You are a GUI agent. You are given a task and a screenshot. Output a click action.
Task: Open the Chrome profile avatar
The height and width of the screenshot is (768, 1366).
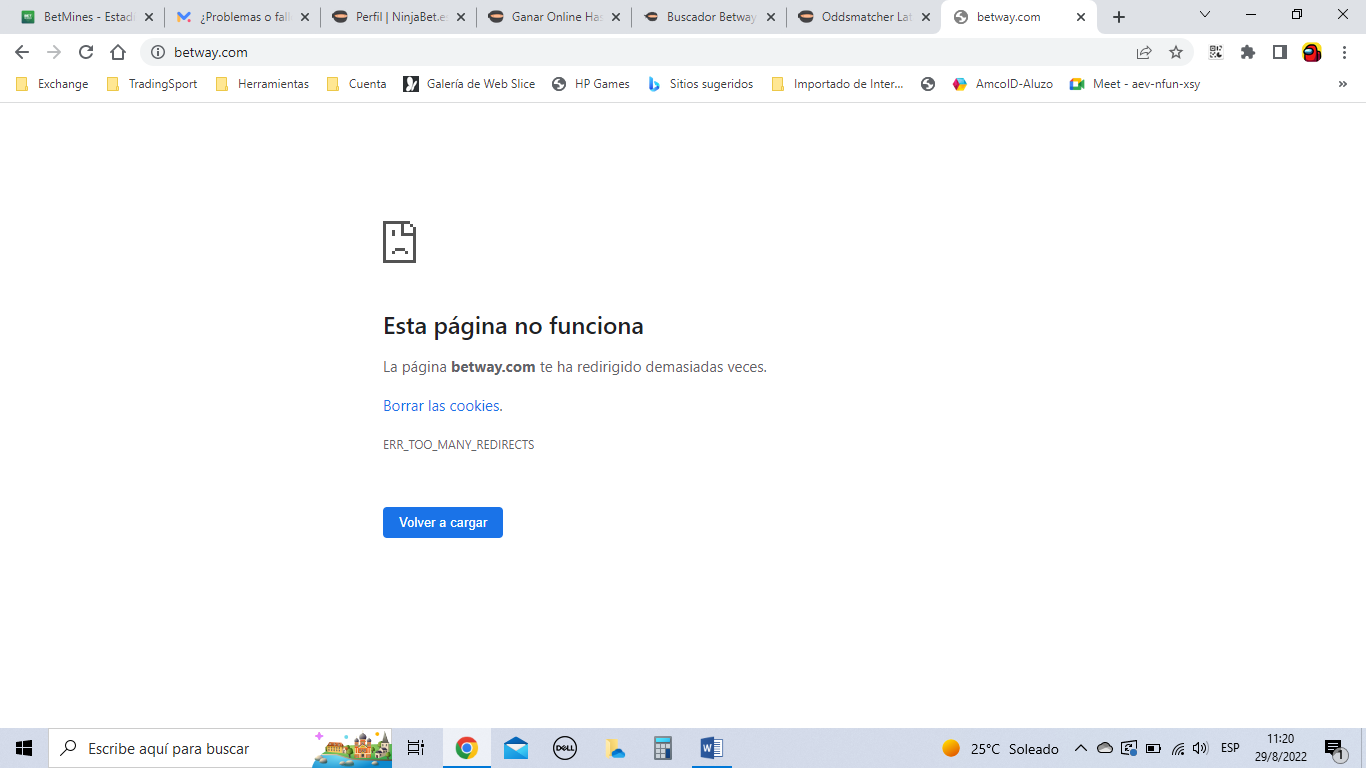1312,52
